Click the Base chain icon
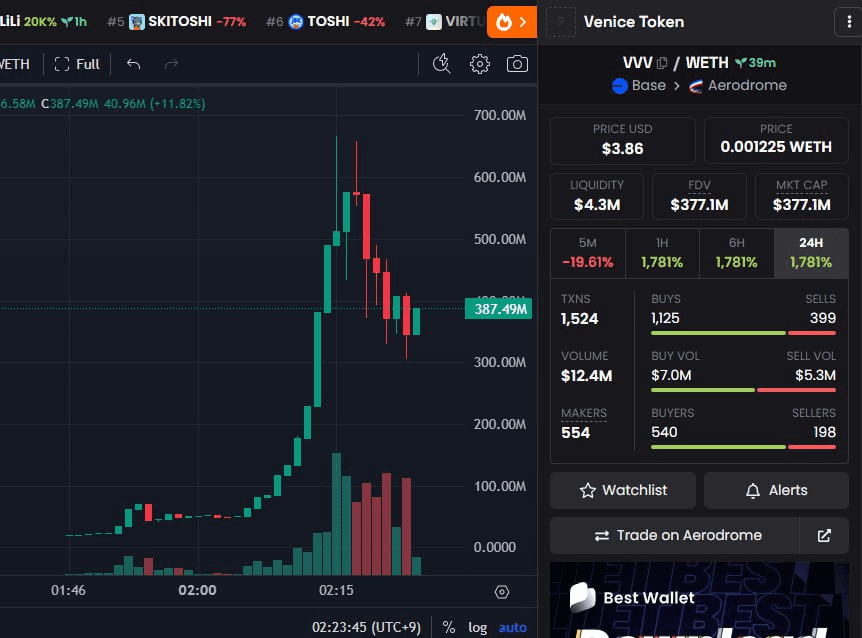Image resolution: width=862 pixels, height=638 pixels. point(620,86)
